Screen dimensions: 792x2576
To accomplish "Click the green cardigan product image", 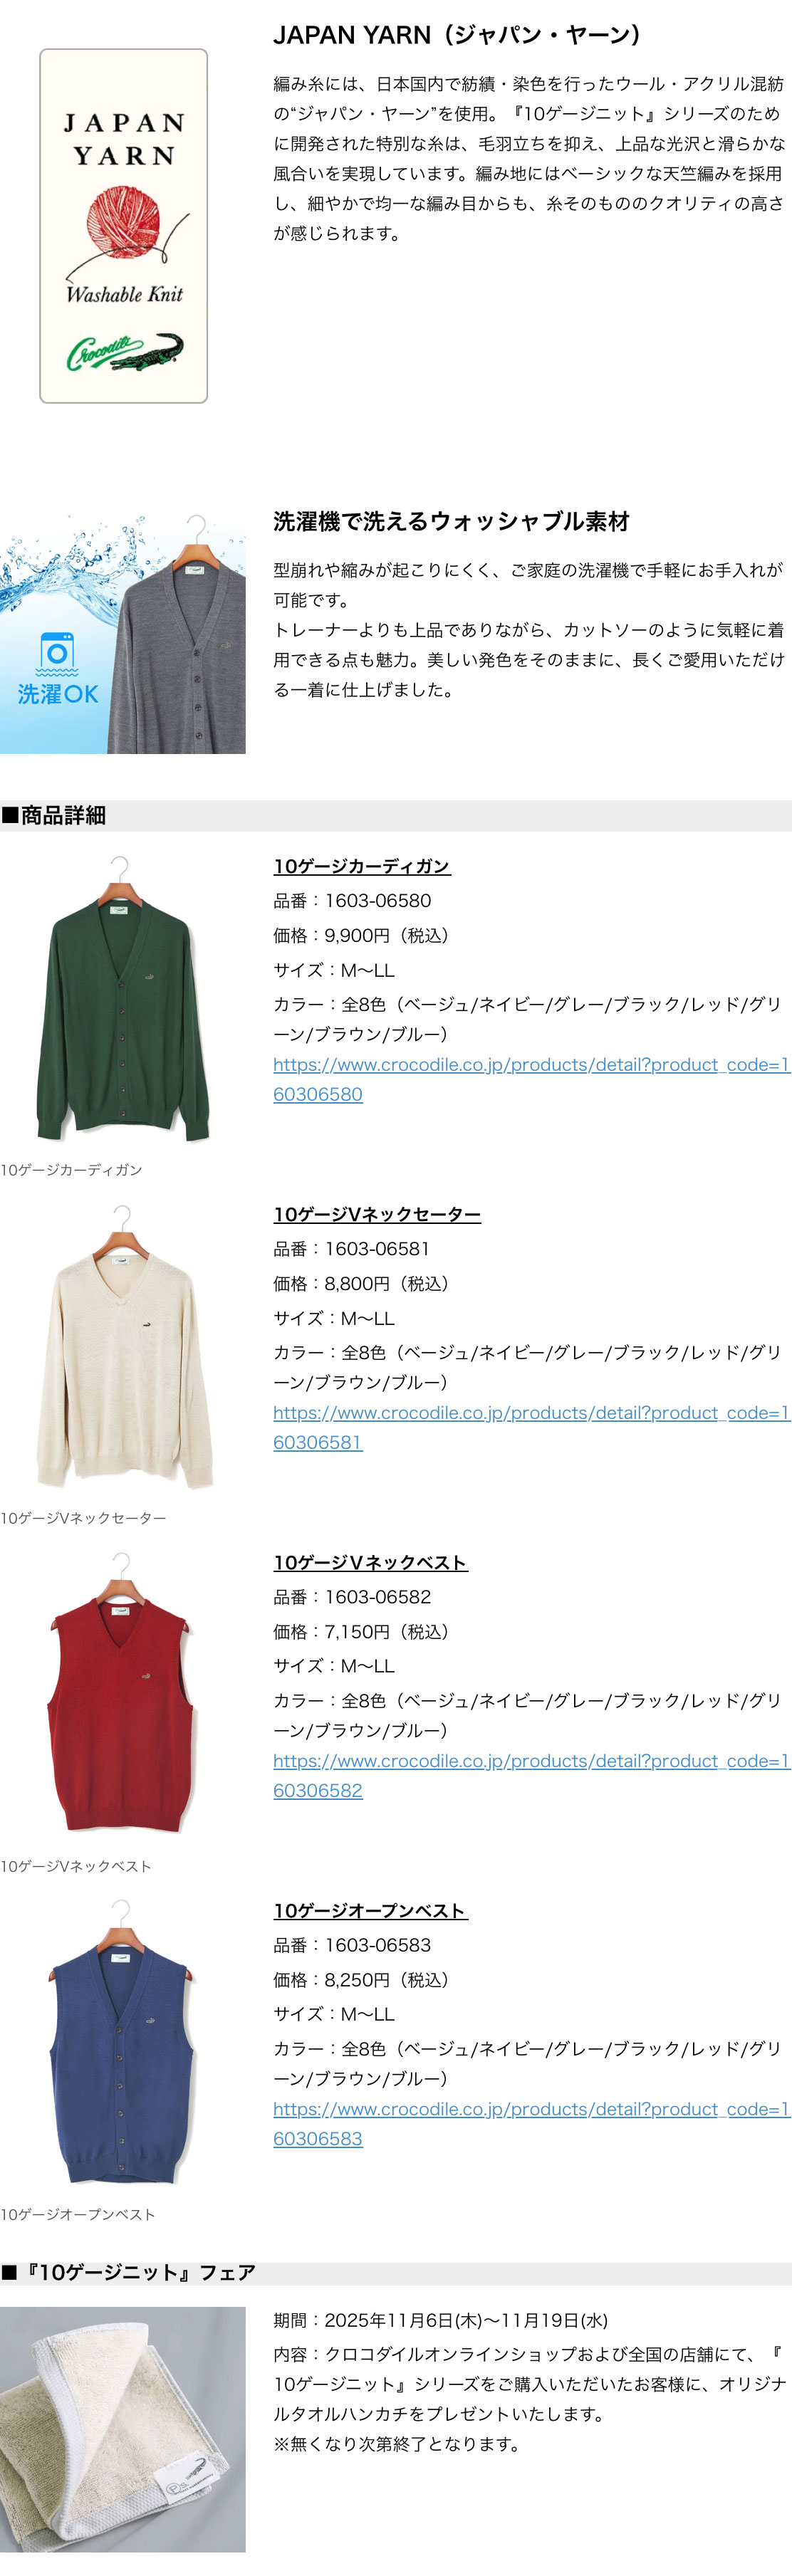I will (x=122, y=997).
